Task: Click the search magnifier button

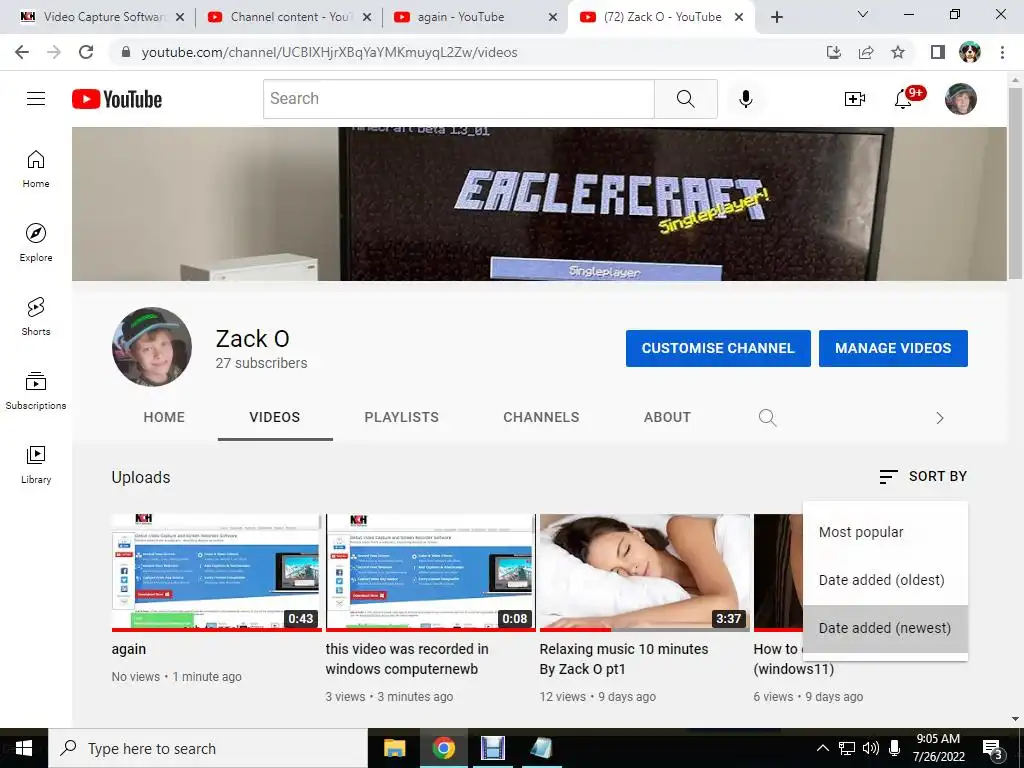Action: click(x=685, y=99)
